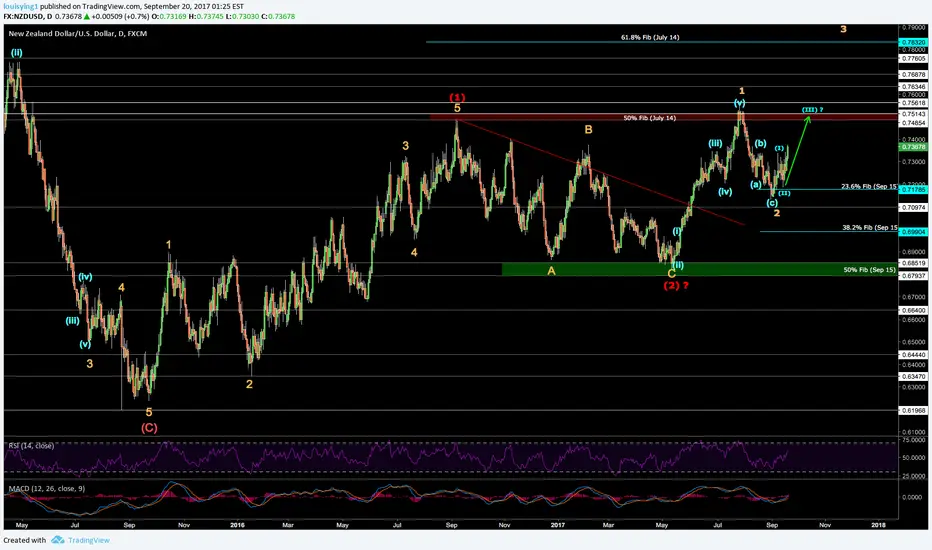Click the current price tag 0.73678 on axis
The width and height of the screenshot is (932, 550).
pos(914,146)
